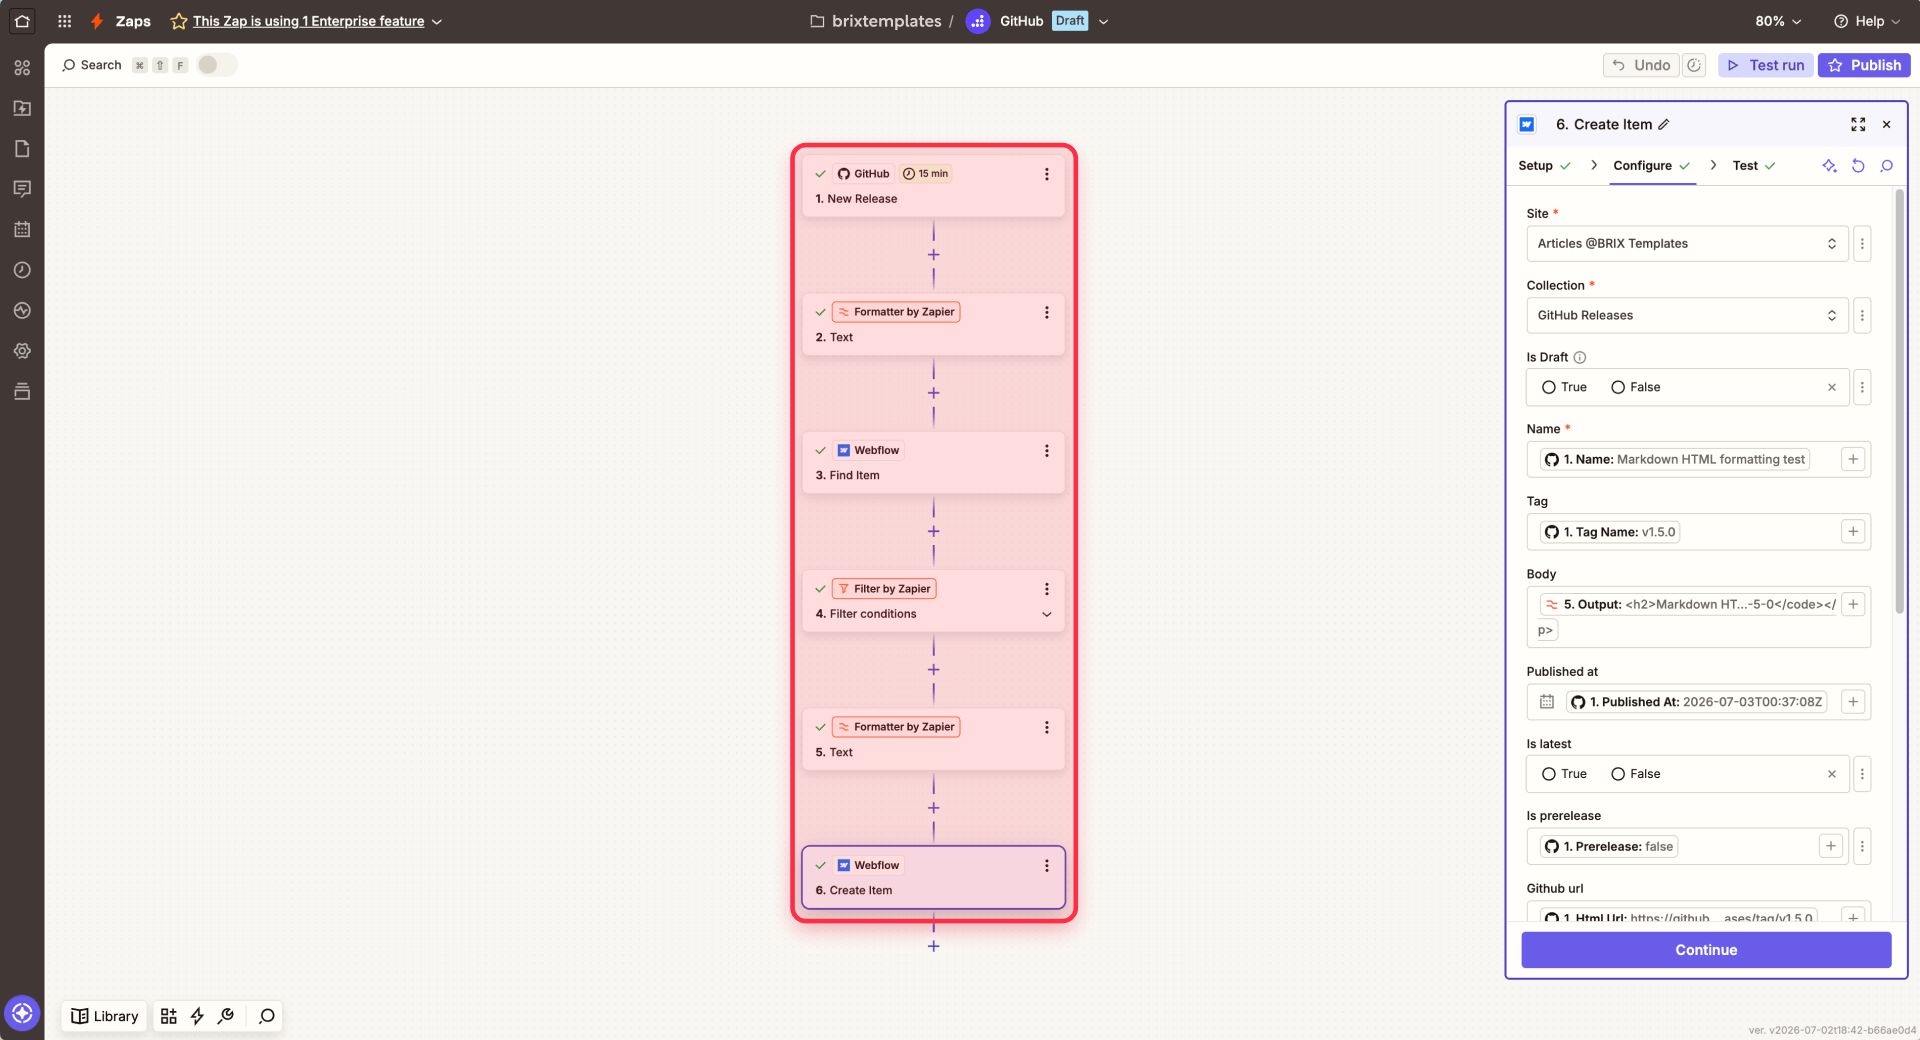Switch to the Test tab
The width and height of the screenshot is (1920, 1040).
(1754, 166)
